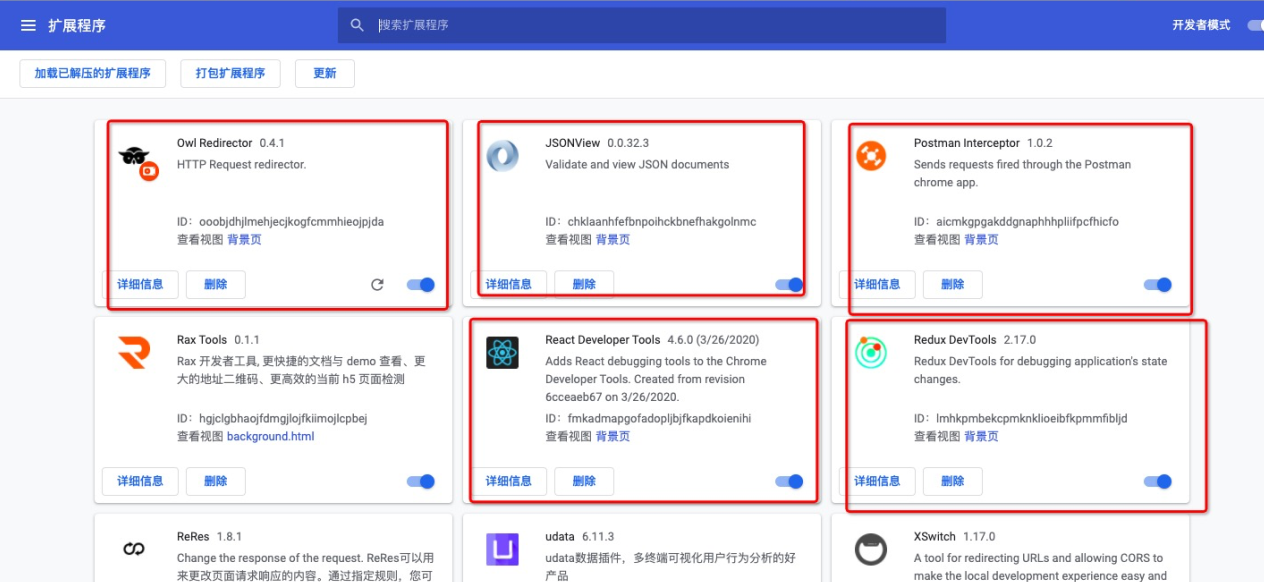Viewport: 1264px width, 582px height.
Task: Open 详细信息 for Owl Redirector
Action: (x=140, y=284)
